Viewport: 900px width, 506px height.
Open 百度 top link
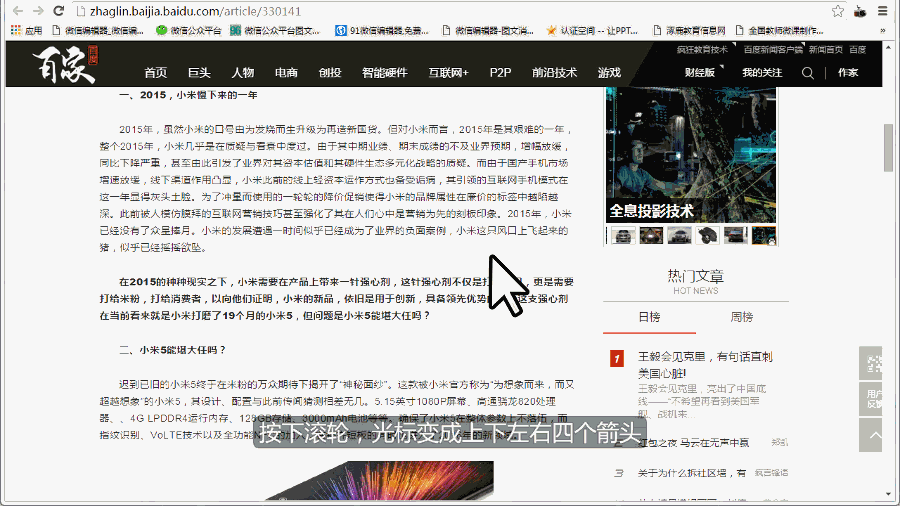tap(858, 50)
